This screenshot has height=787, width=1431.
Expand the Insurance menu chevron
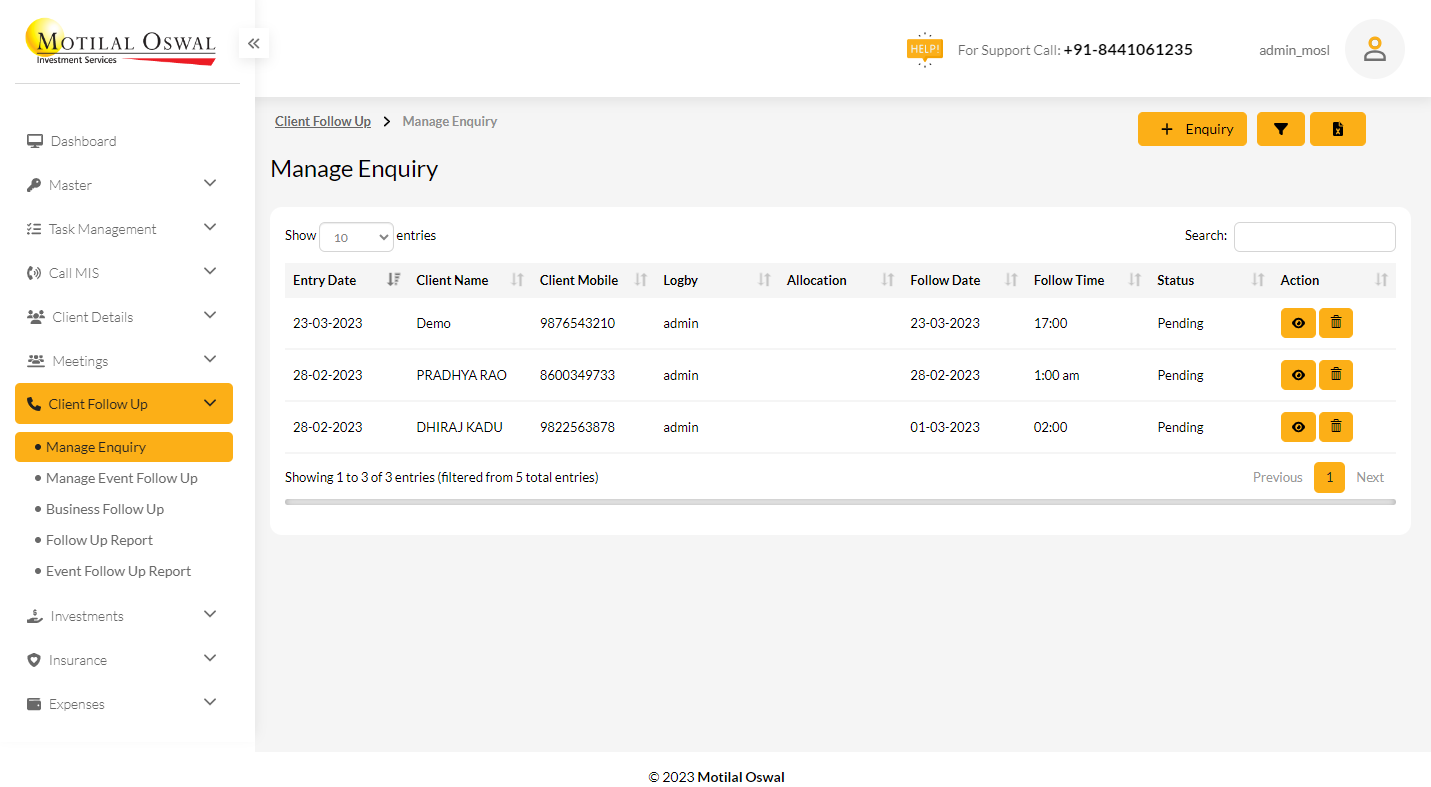(210, 658)
